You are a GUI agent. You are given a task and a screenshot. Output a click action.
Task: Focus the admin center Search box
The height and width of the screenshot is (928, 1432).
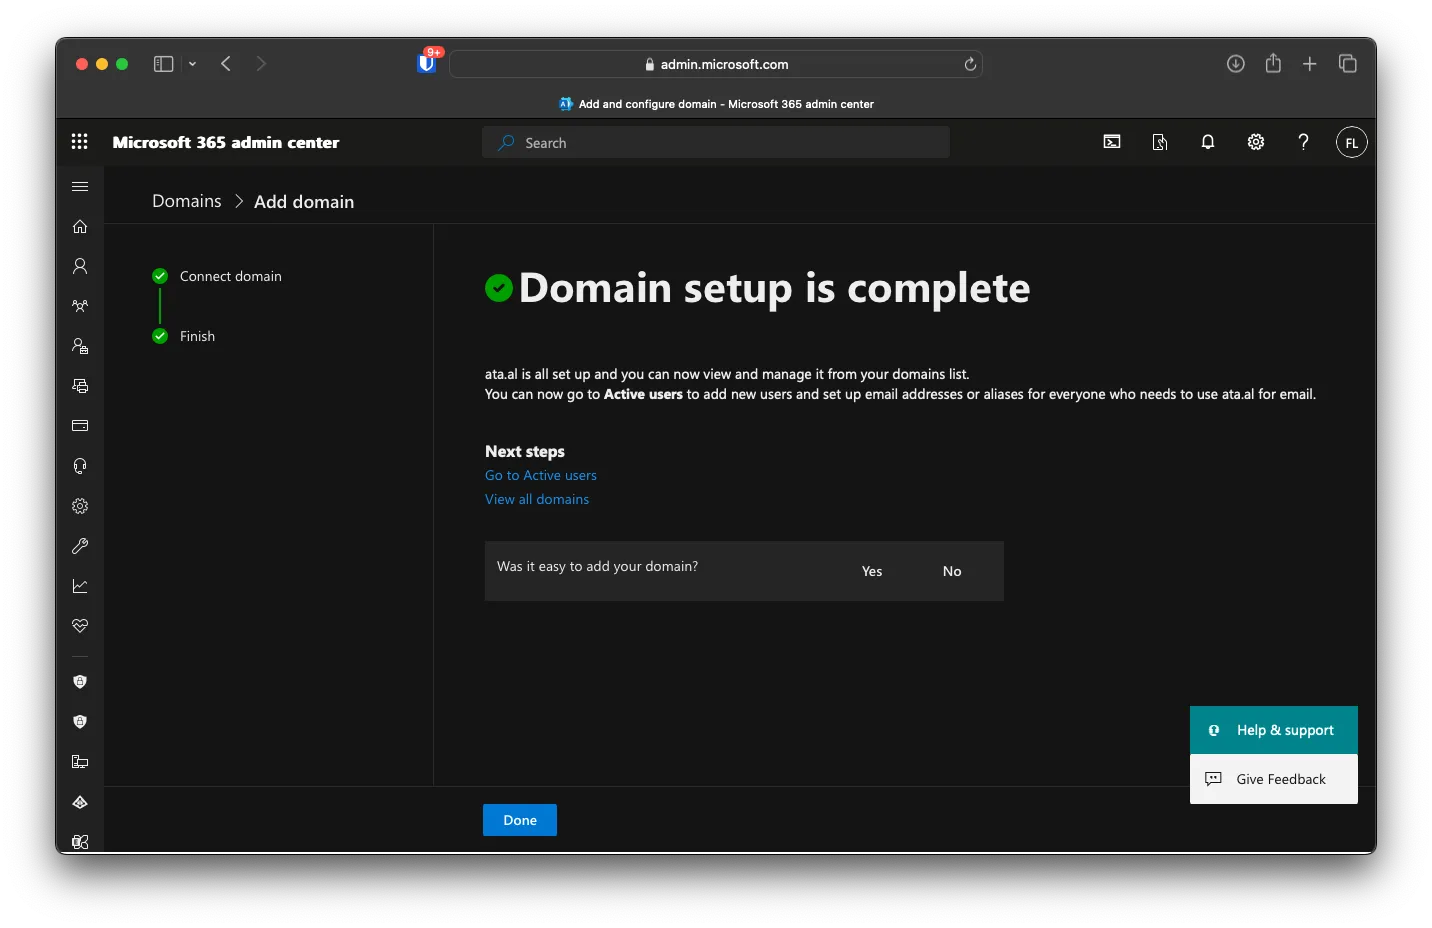pos(716,142)
